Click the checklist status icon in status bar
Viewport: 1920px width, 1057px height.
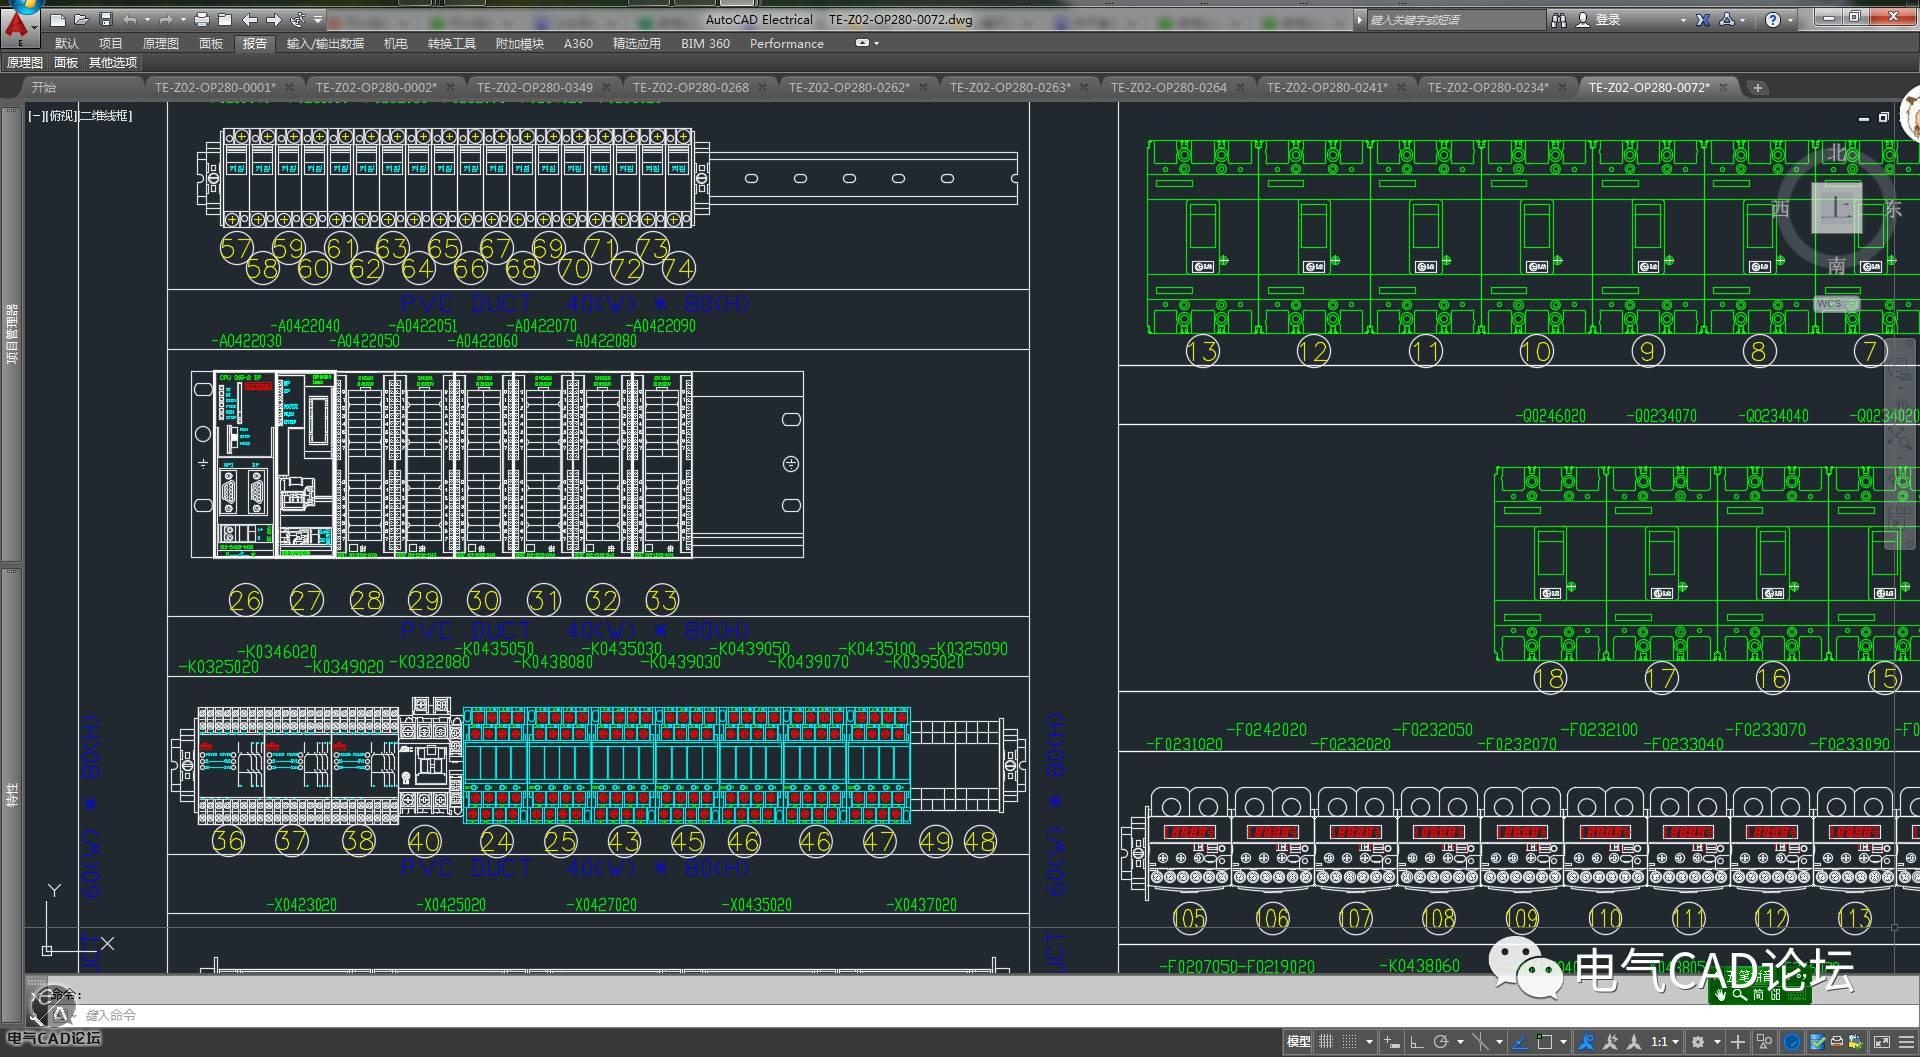[1817, 1042]
